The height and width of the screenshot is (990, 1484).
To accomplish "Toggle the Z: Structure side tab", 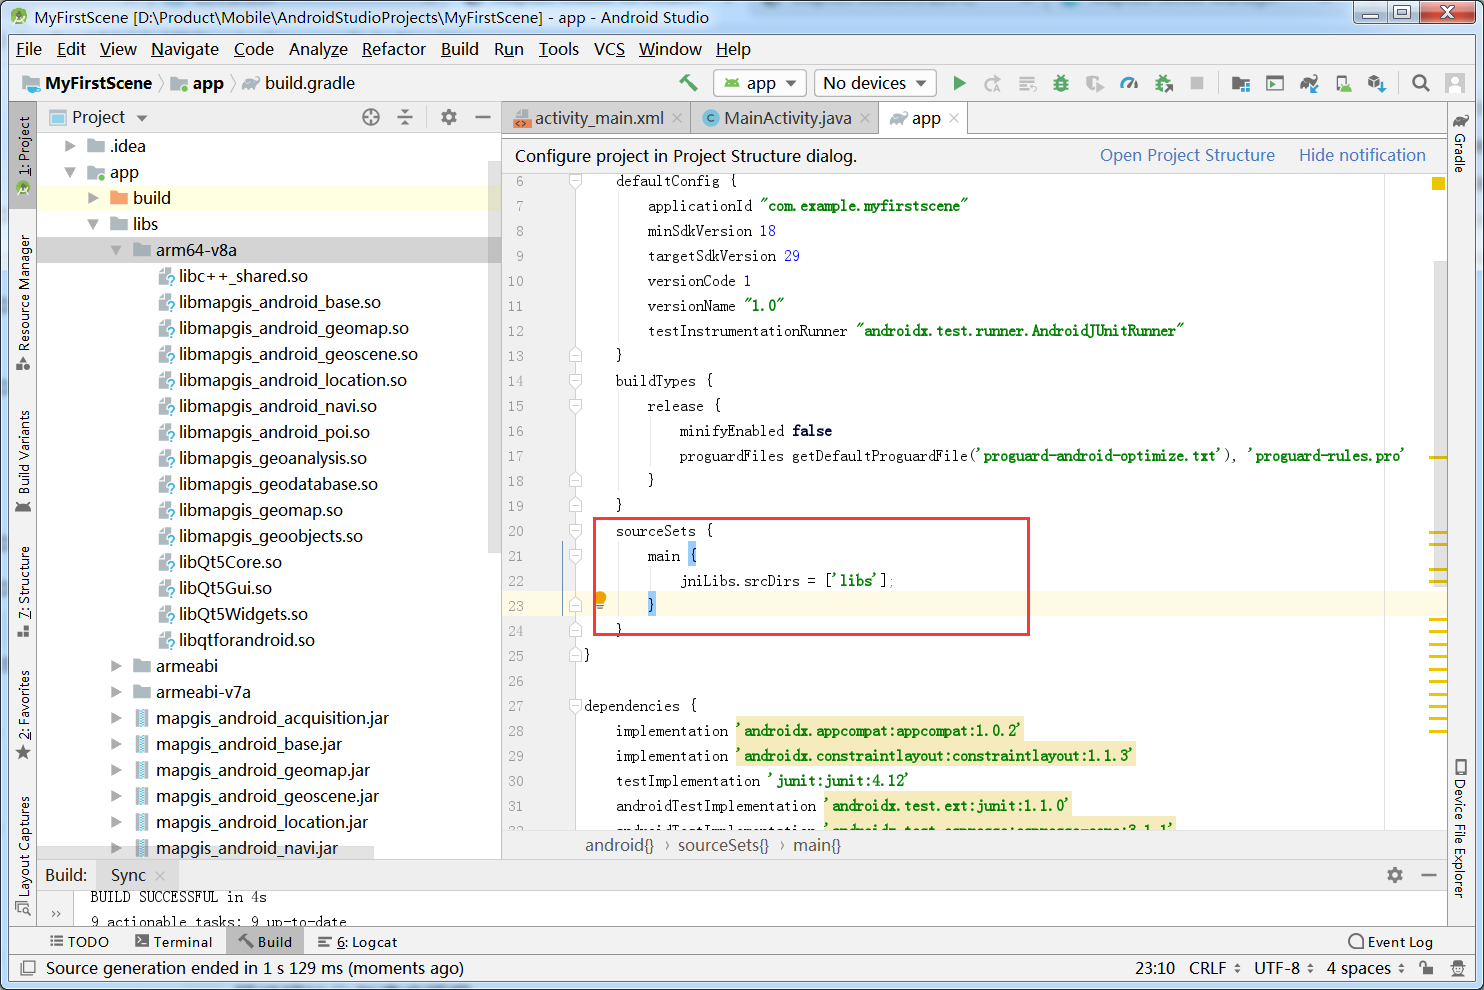I will click(23, 592).
